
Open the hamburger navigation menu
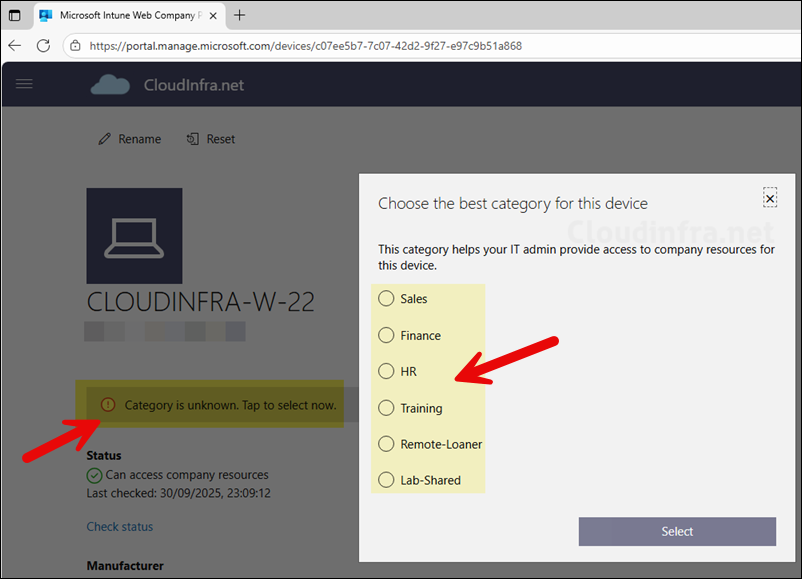[x=24, y=84]
